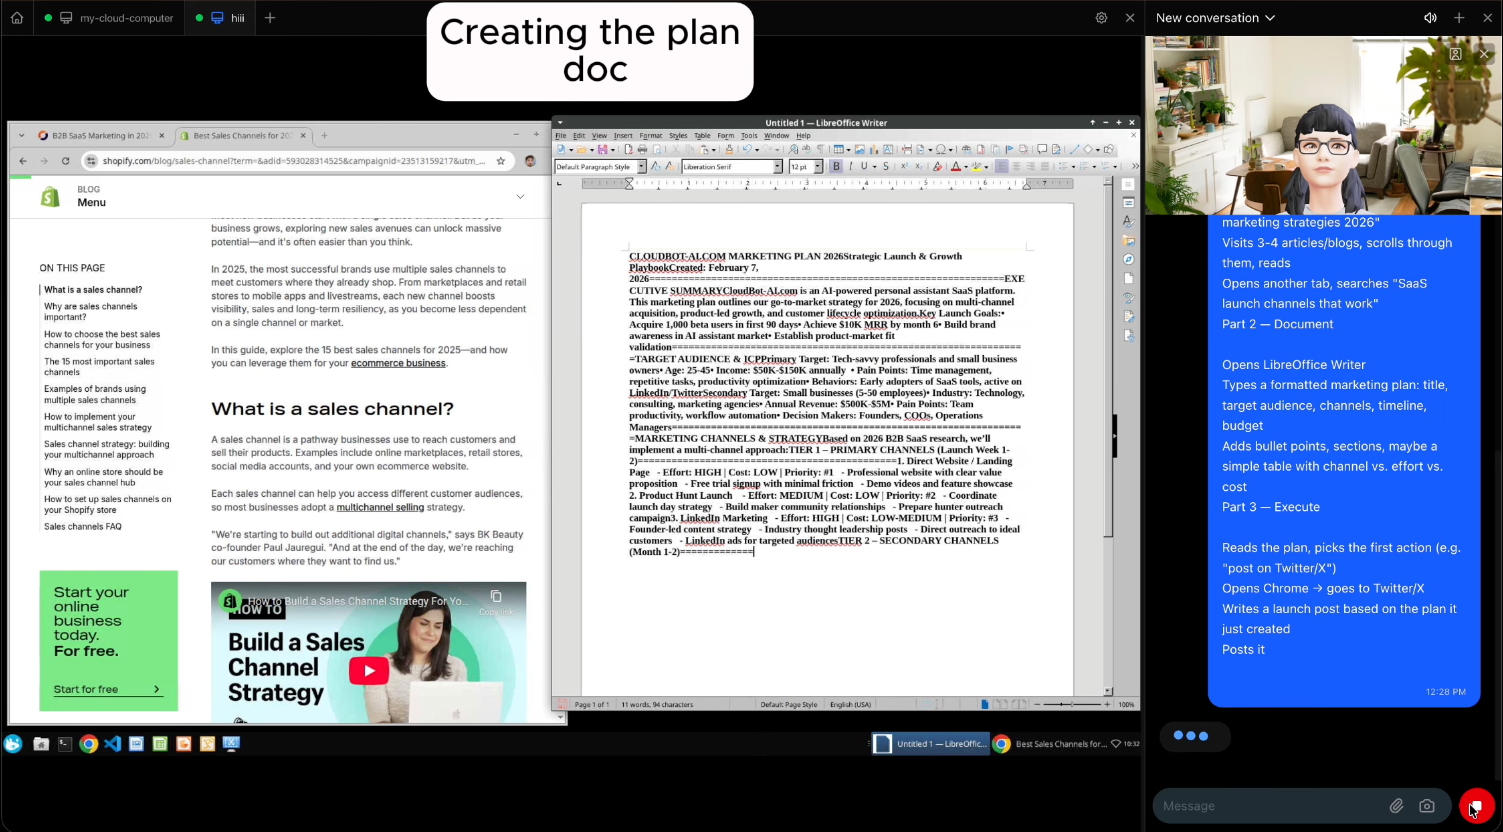This screenshot has width=1503, height=832.
Task: Expand the Shopify blog Menu chevron
Action: (x=520, y=197)
